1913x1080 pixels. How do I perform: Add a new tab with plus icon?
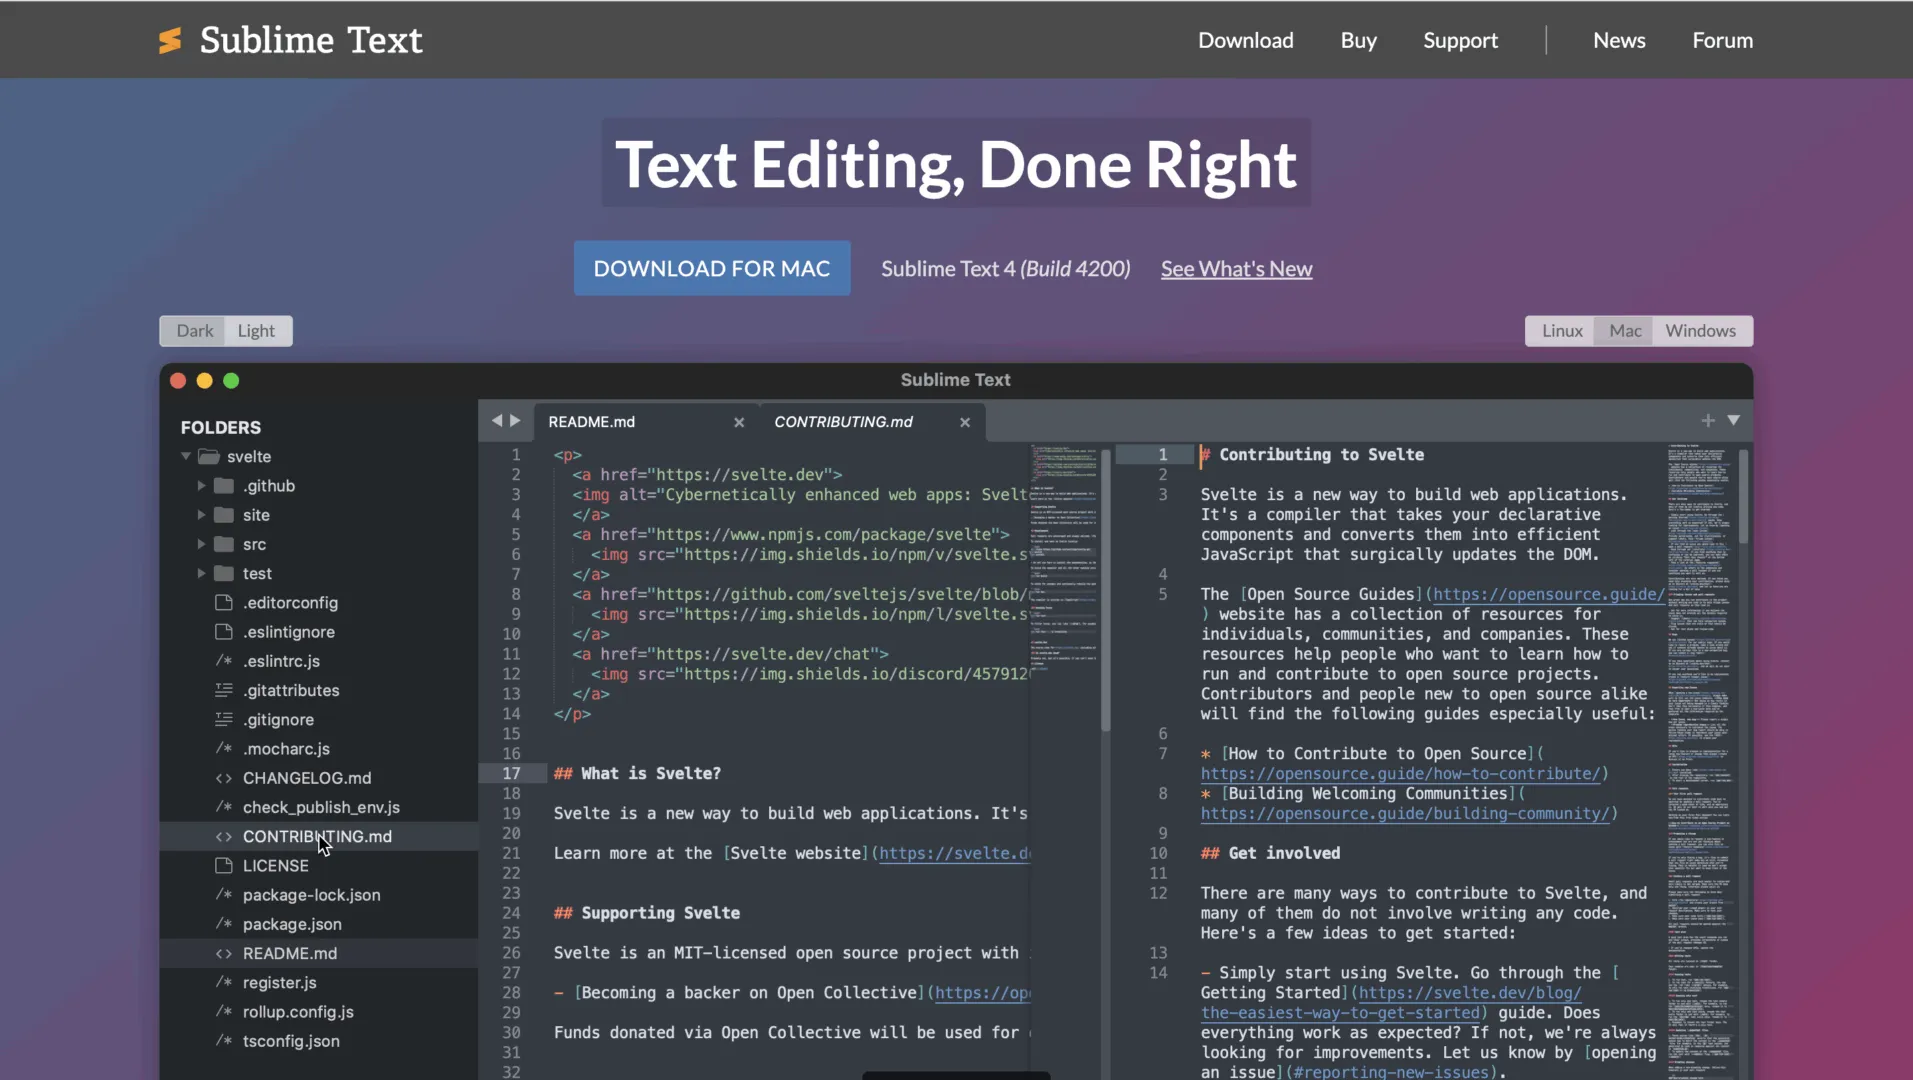click(1708, 421)
